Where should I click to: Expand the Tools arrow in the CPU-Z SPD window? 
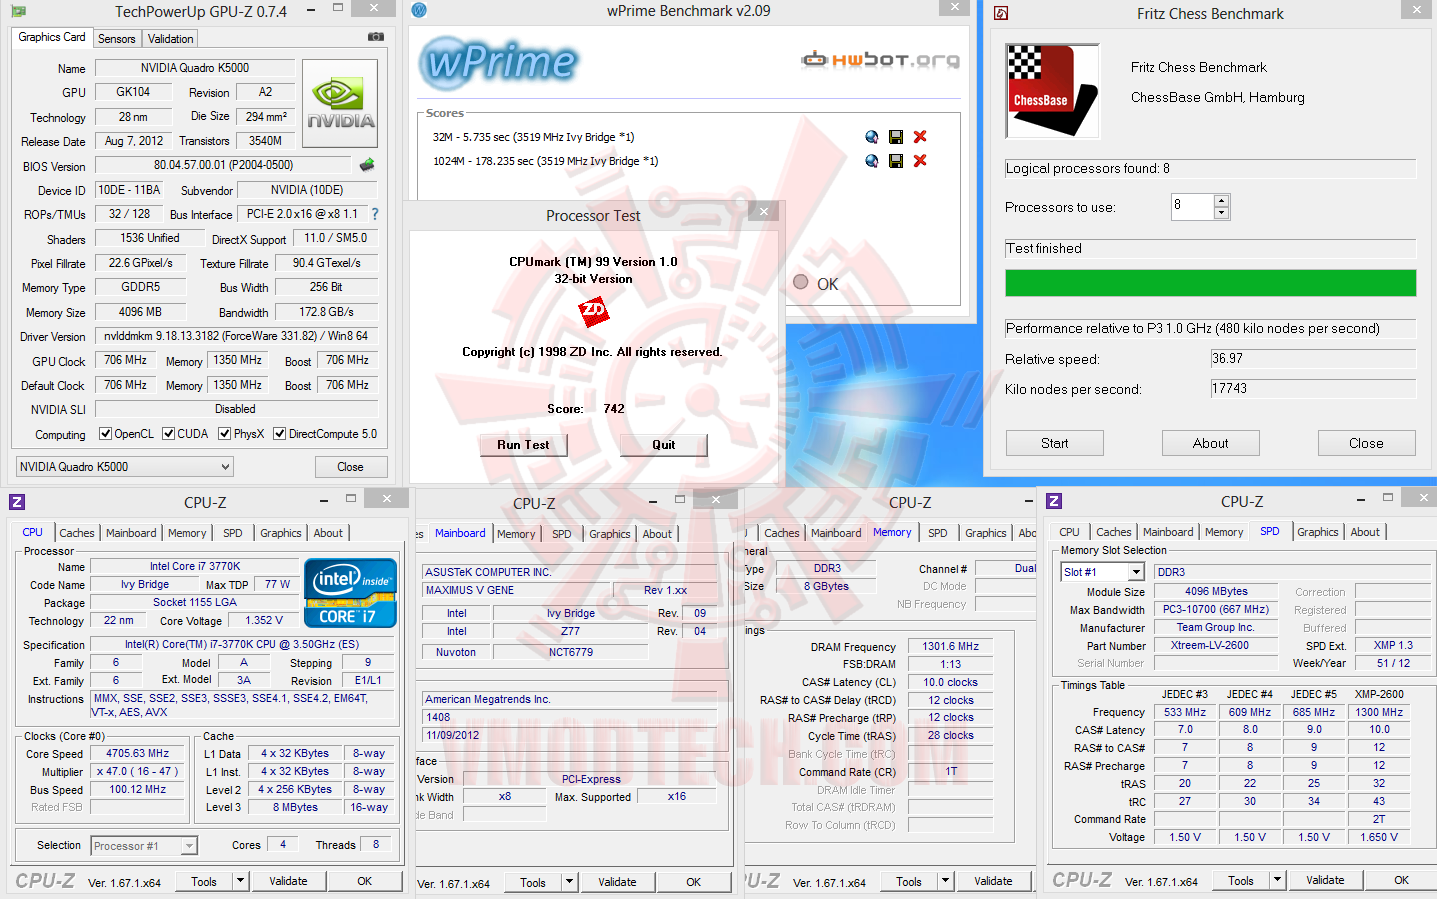point(1277,880)
